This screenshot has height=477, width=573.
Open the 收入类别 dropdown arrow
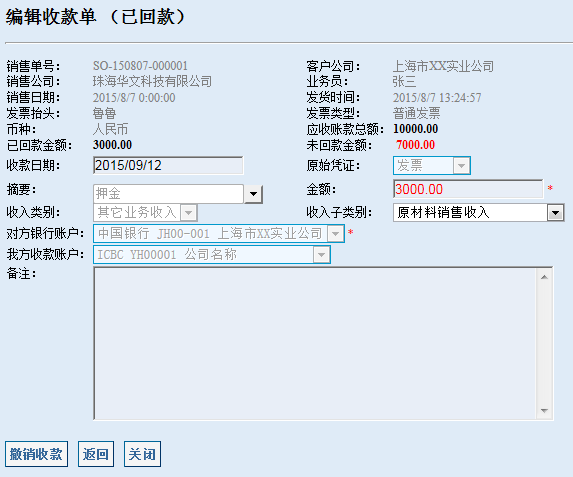point(189,212)
